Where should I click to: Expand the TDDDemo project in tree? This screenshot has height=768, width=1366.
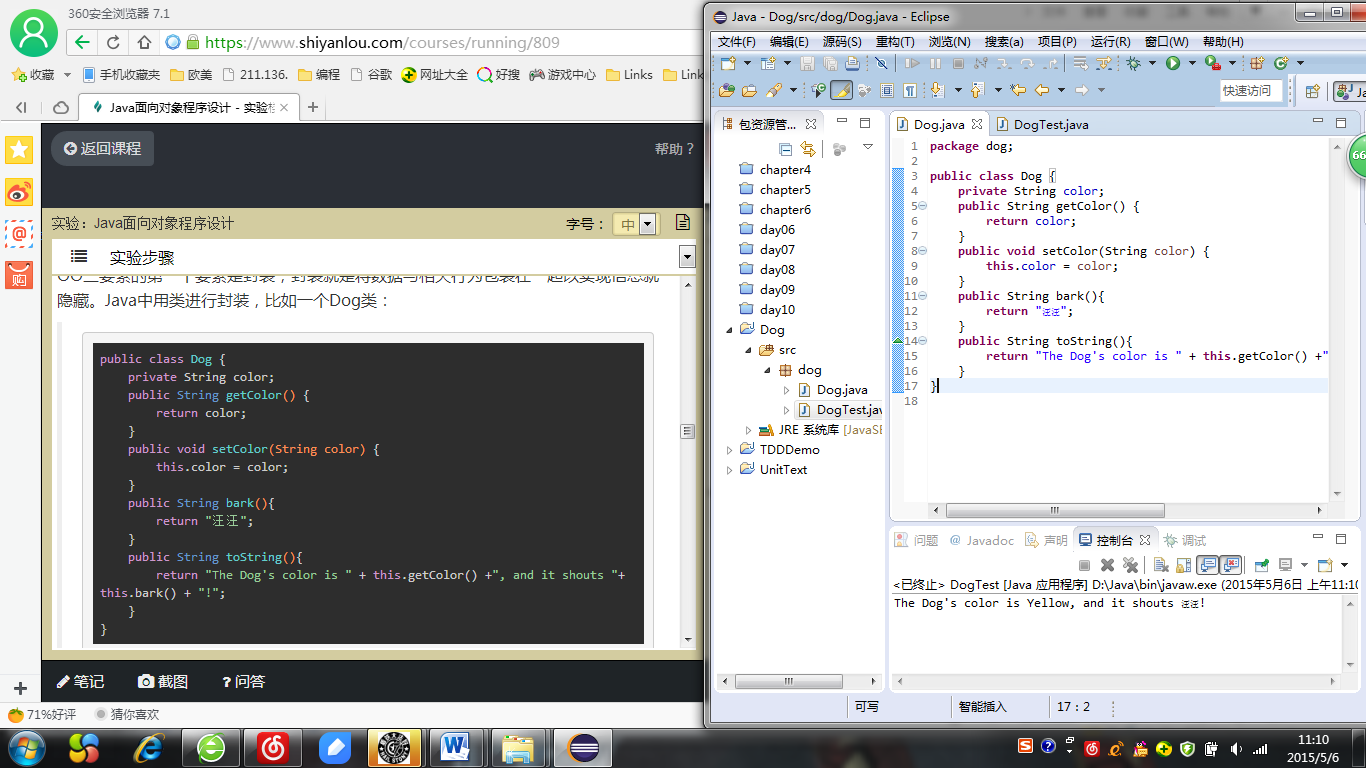(730, 450)
